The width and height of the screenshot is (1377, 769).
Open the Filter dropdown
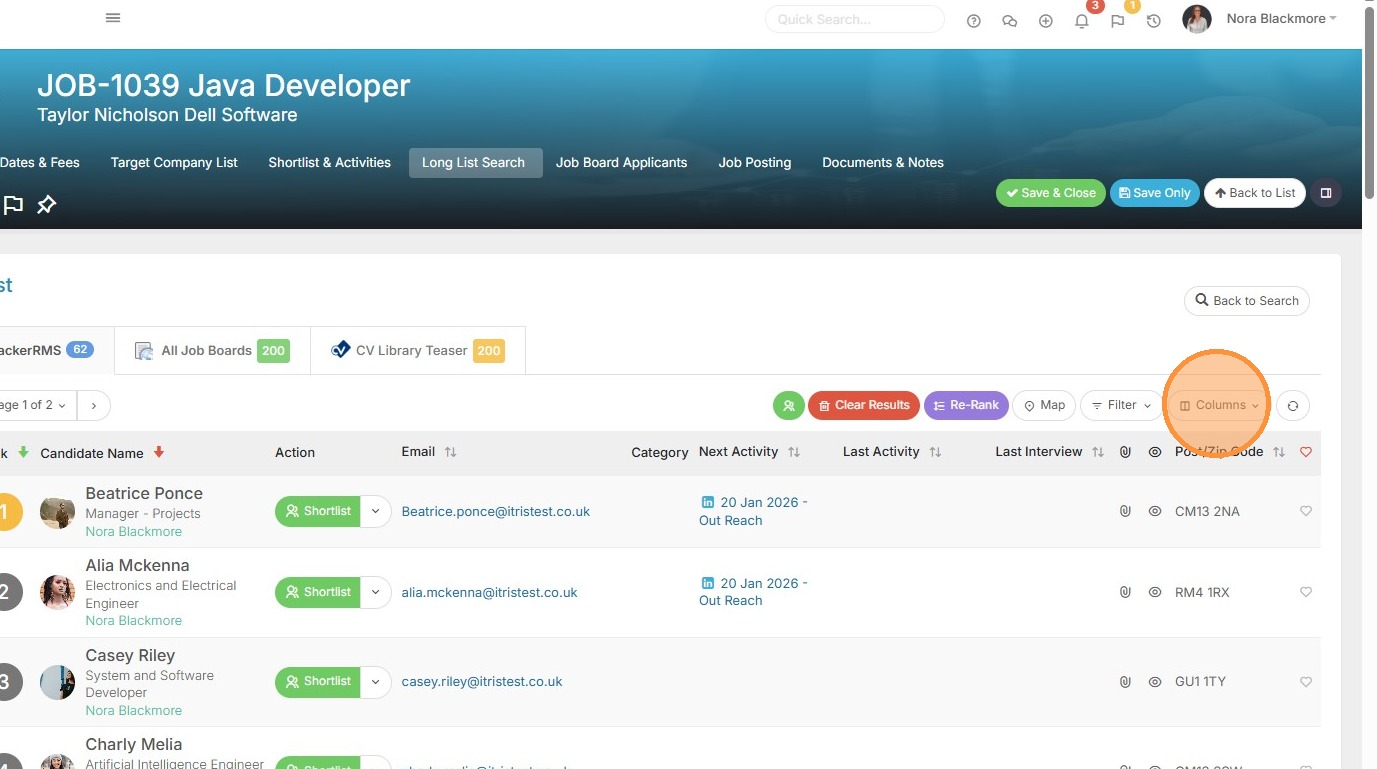coord(1120,406)
